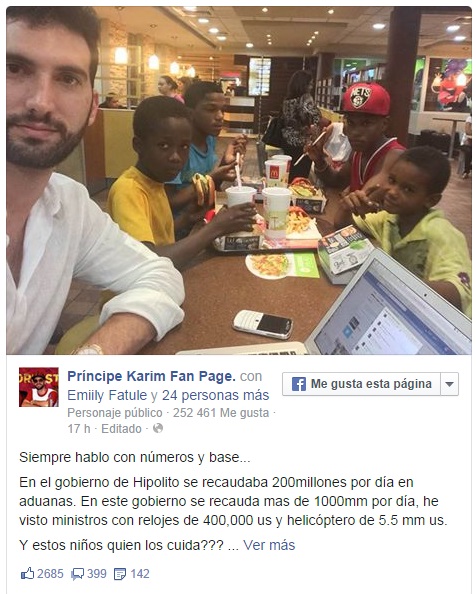The height and width of the screenshot is (594, 476).
Task: Click the Personaje público category label
Action: click(115, 413)
